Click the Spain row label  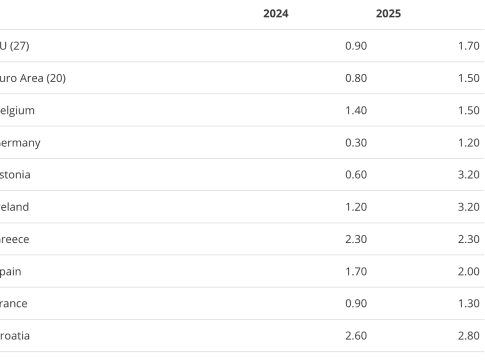10,272
